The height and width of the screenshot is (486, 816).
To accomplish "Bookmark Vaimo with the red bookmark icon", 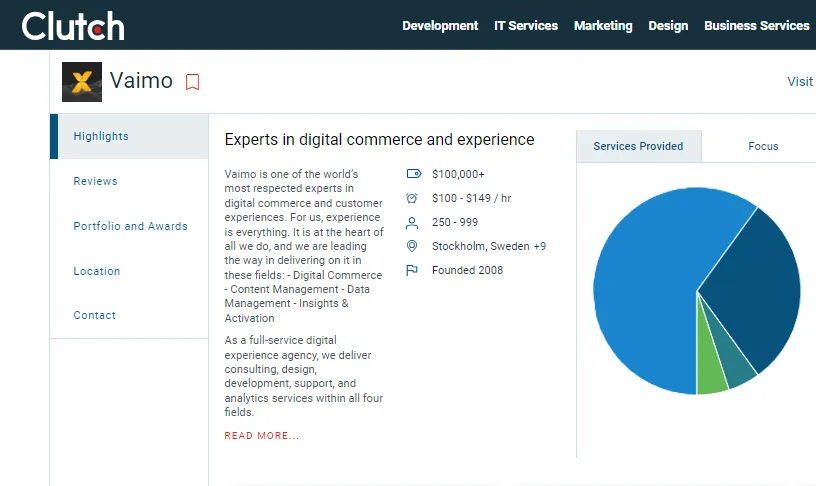I will pyautogui.click(x=193, y=82).
